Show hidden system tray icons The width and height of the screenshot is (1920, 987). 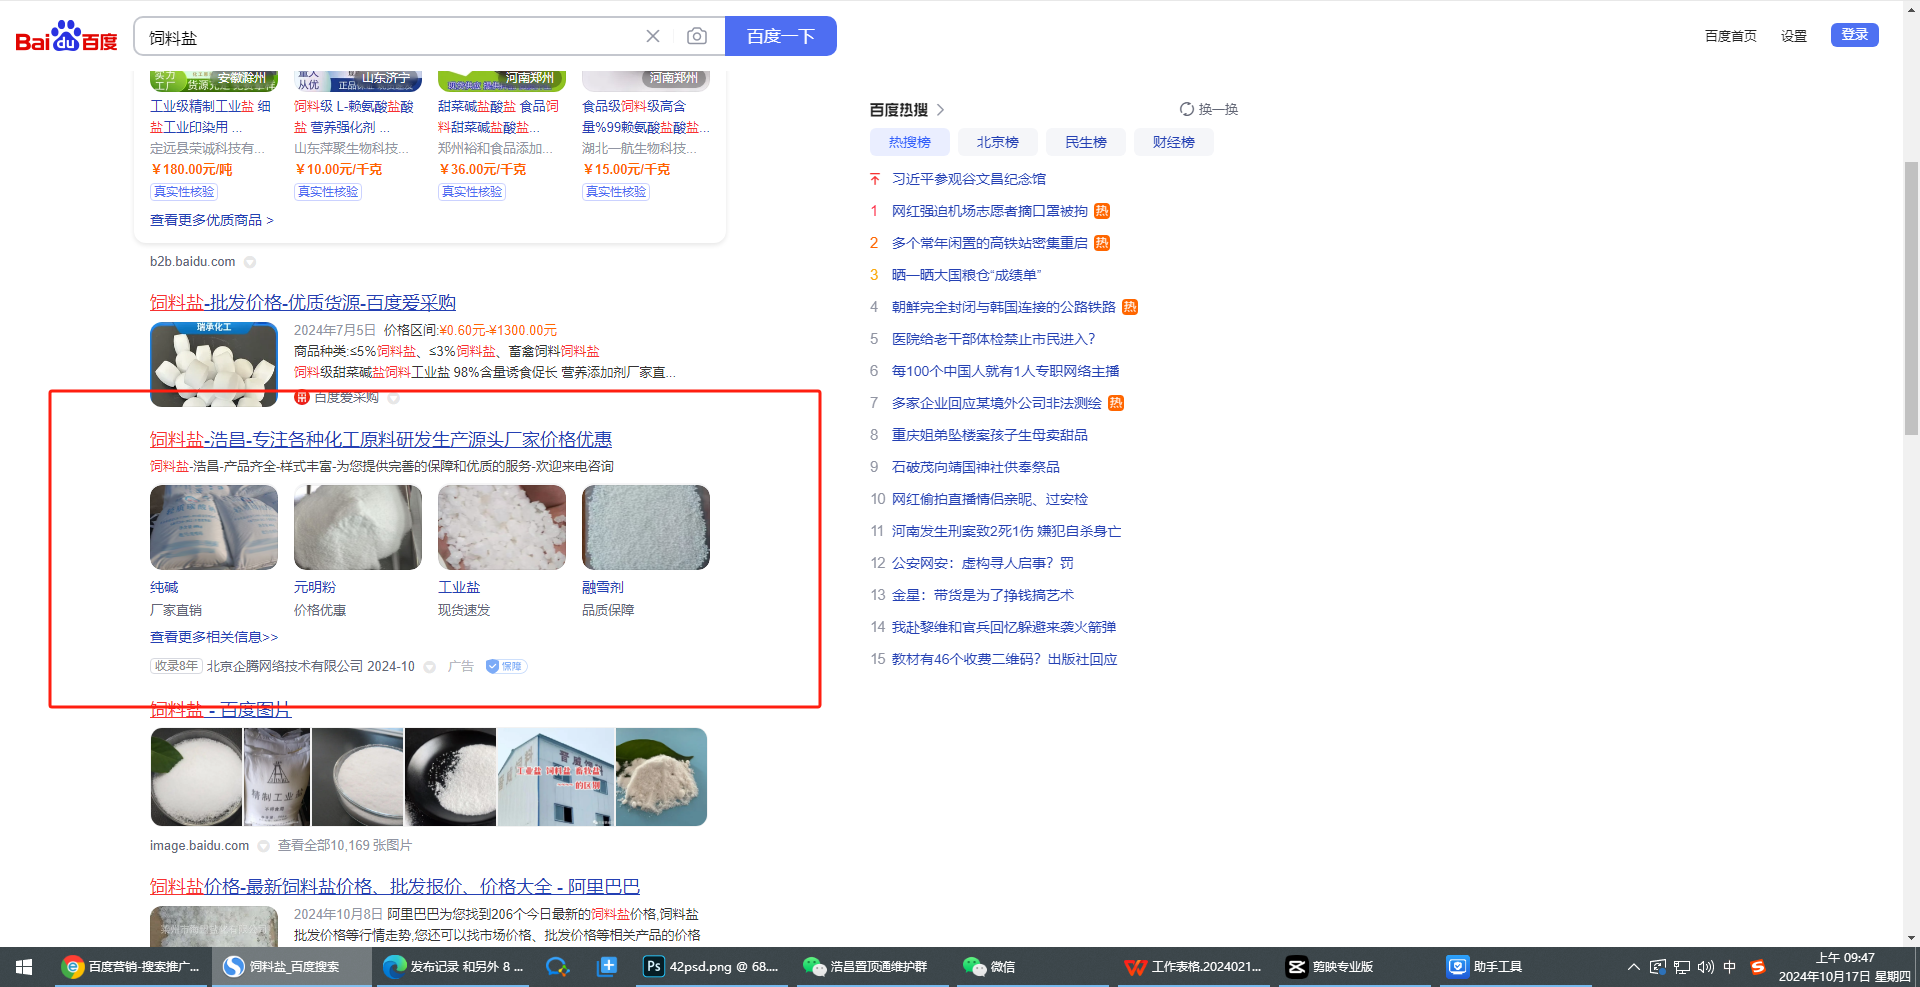click(1634, 967)
